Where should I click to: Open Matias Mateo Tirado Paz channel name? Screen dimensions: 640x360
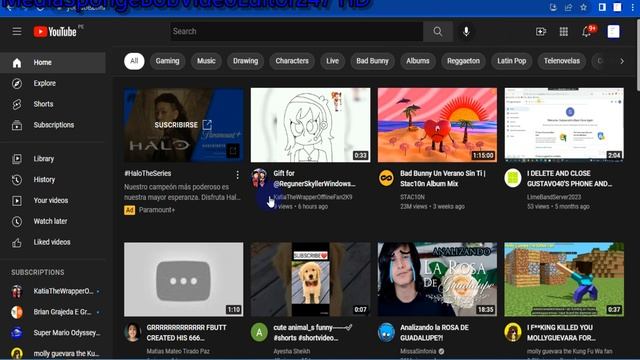[x=178, y=351]
